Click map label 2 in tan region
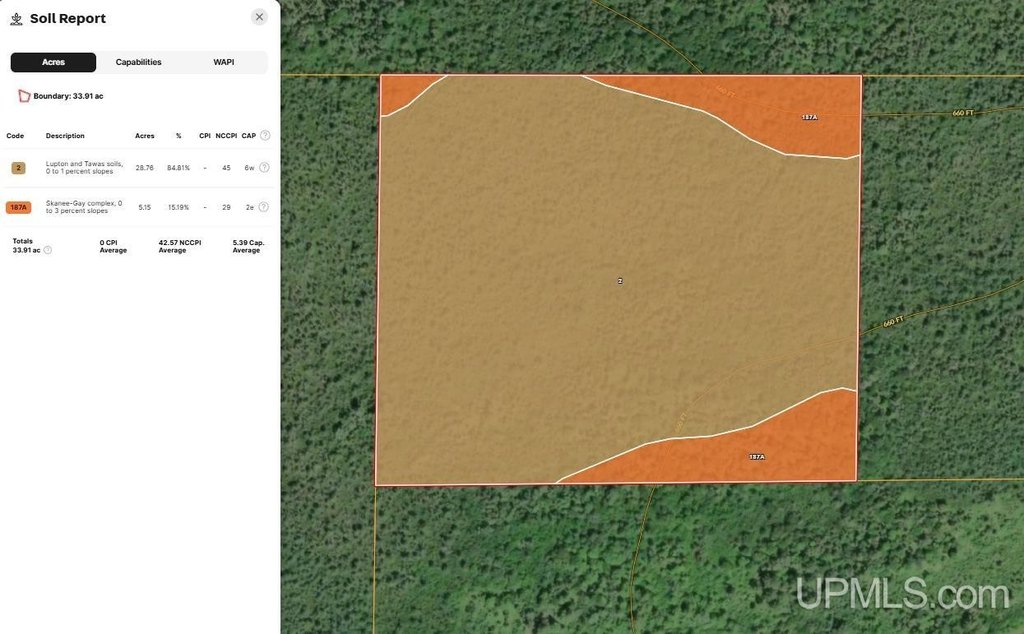 coord(620,281)
